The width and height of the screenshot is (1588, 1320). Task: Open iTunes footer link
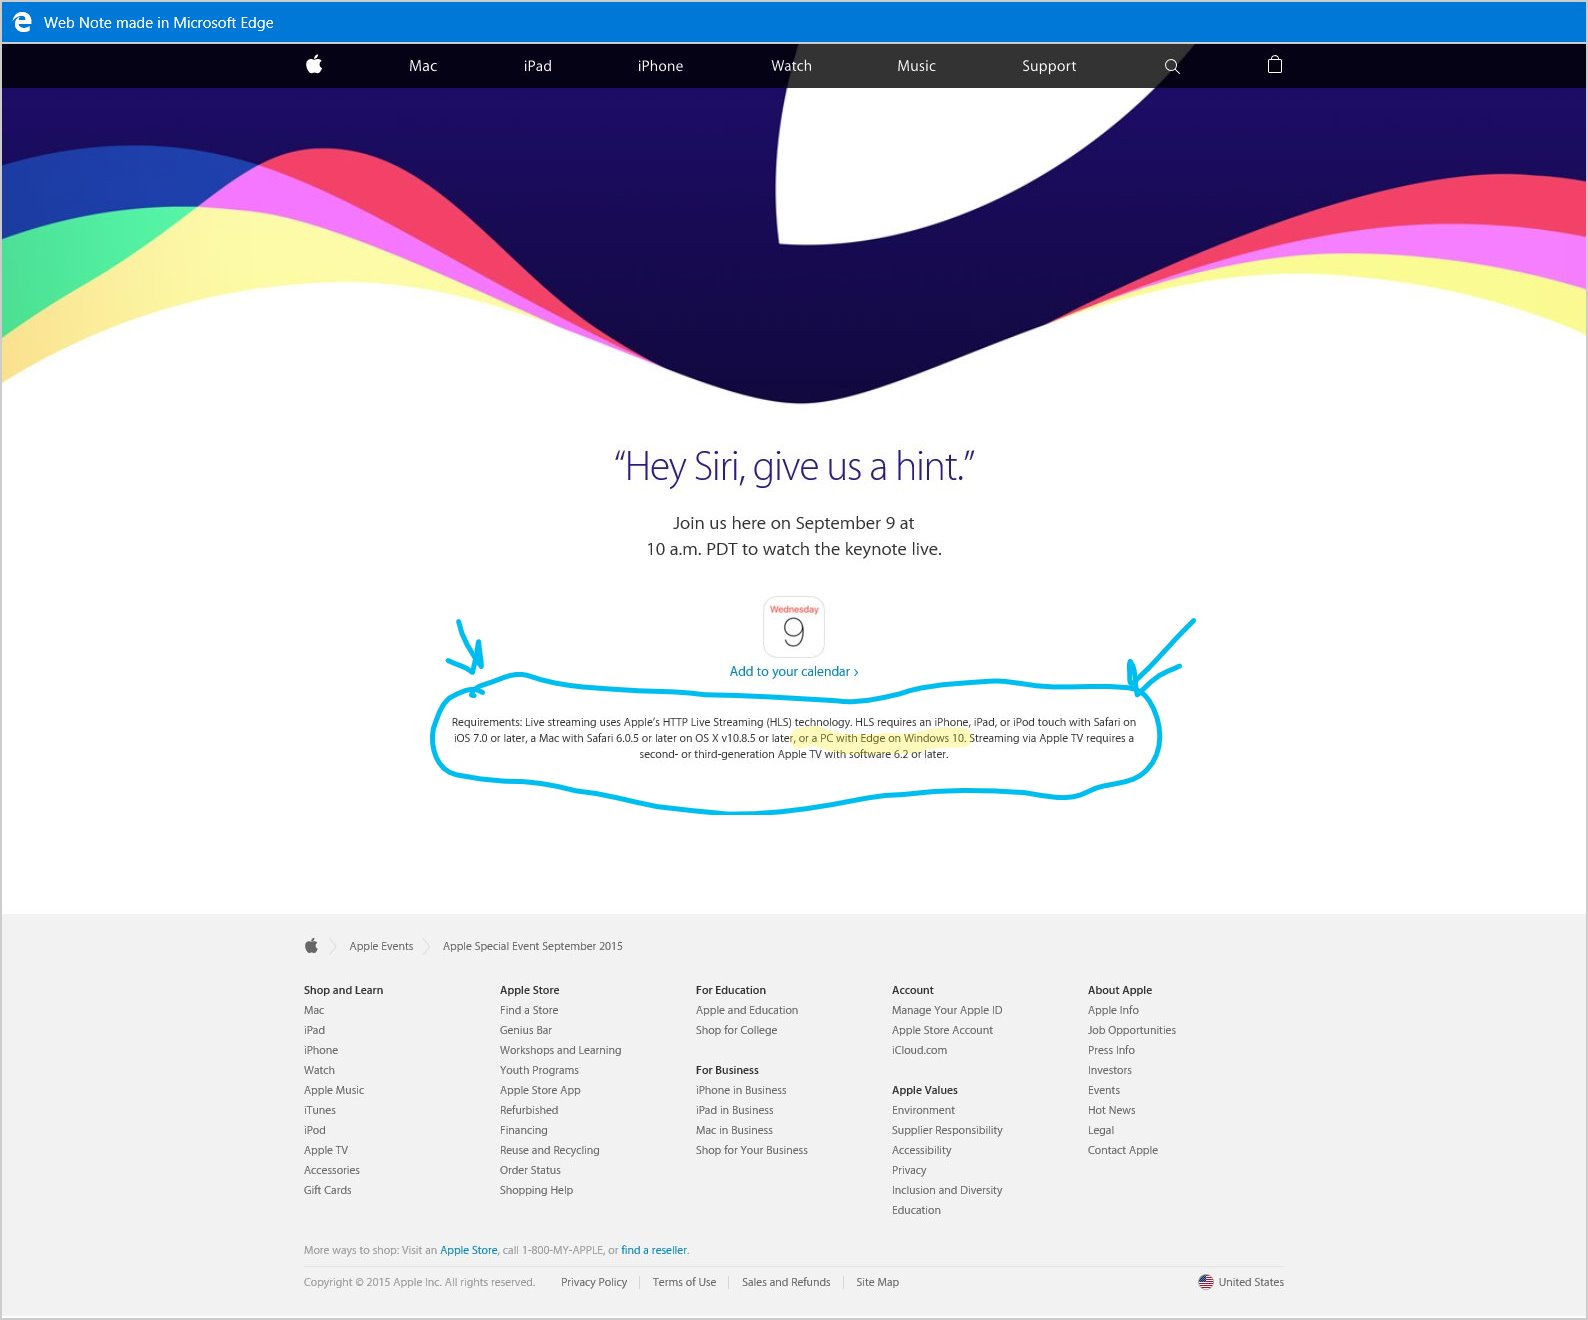coord(320,1110)
